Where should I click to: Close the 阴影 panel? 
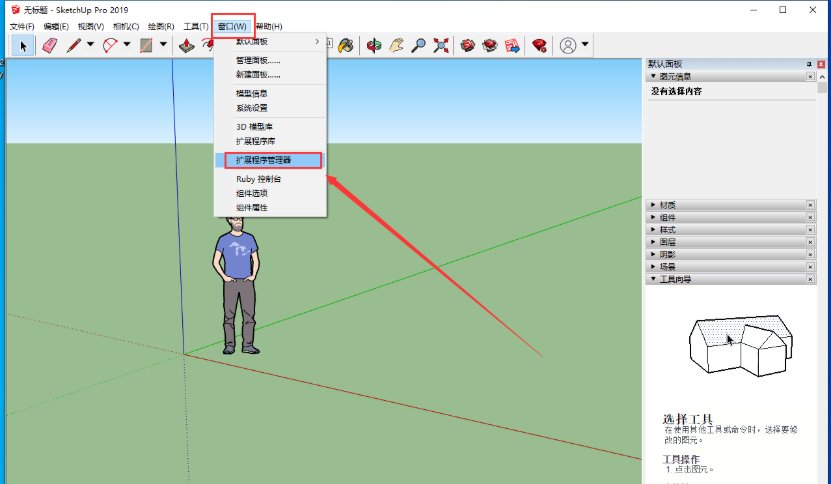click(810, 254)
